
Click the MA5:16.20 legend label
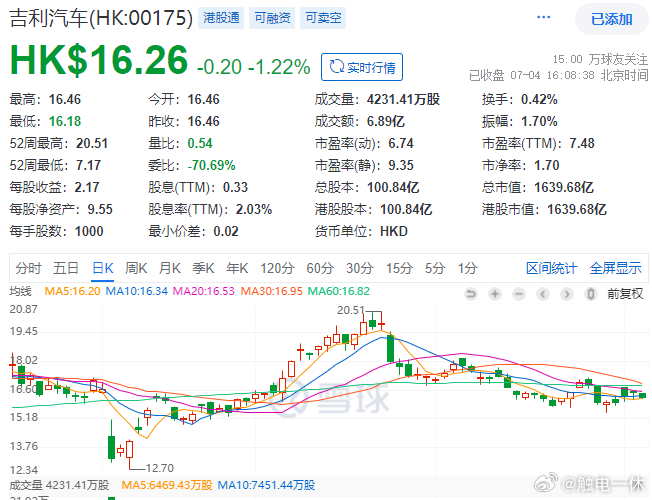click(x=72, y=291)
